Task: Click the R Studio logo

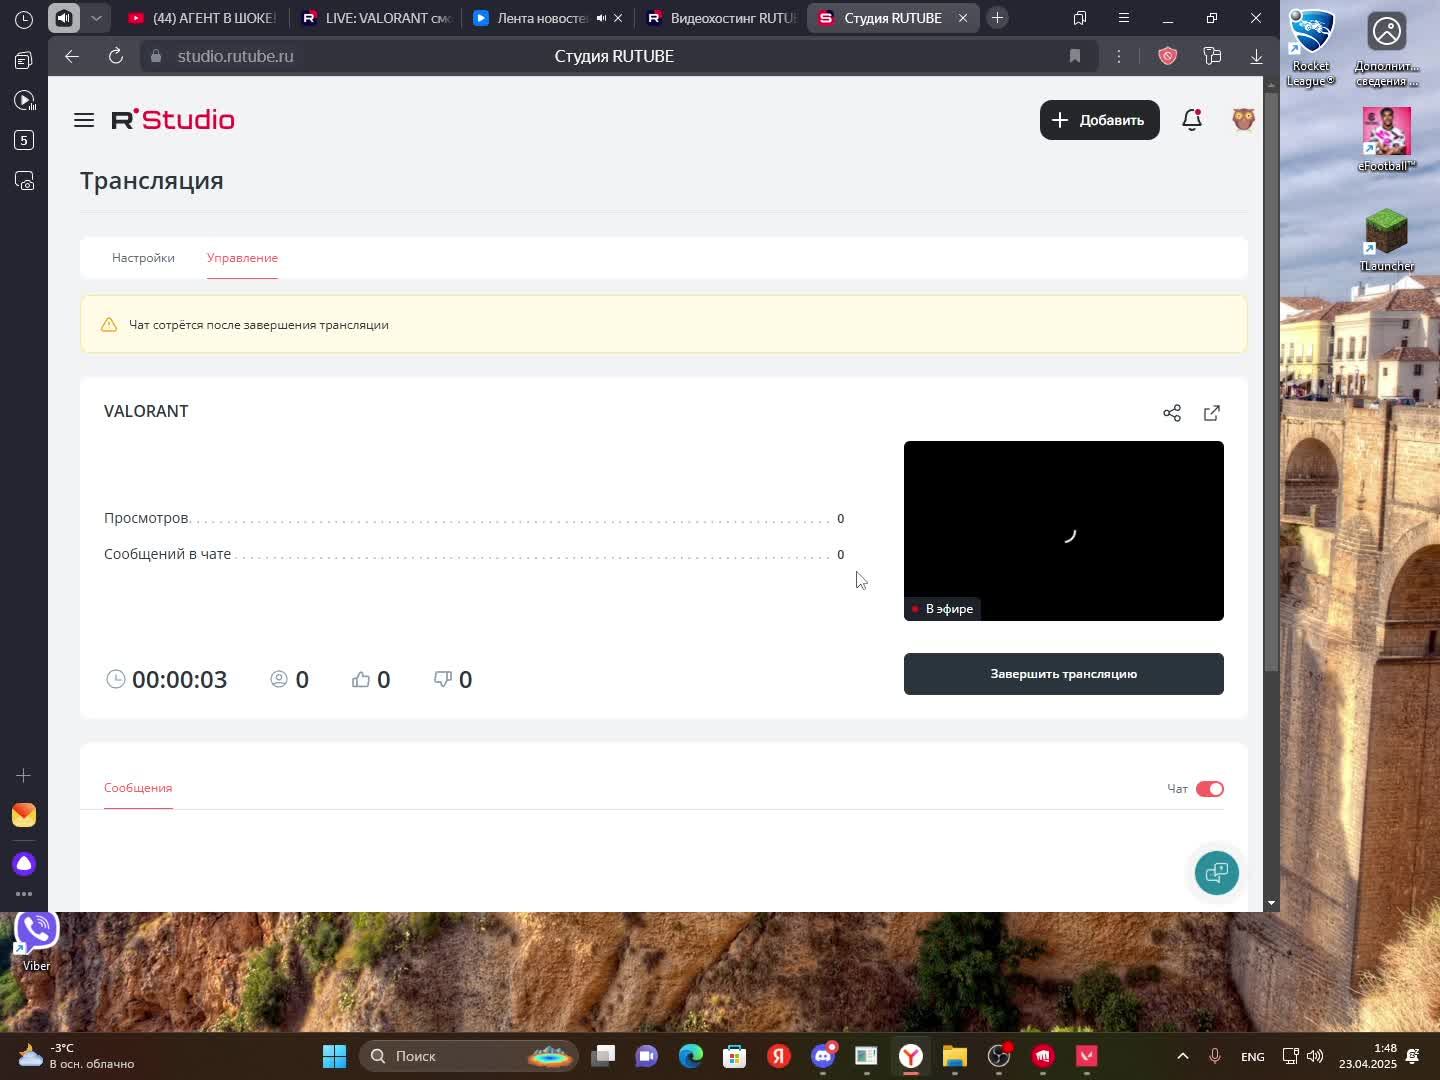Action: tap(173, 120)
